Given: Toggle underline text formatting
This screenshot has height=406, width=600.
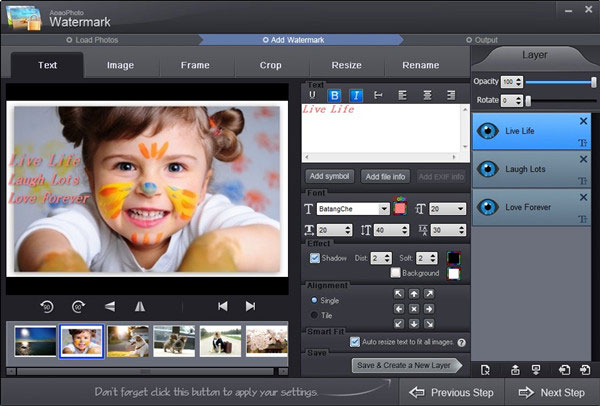Looking at the screenshot, I should pos(312,95).
